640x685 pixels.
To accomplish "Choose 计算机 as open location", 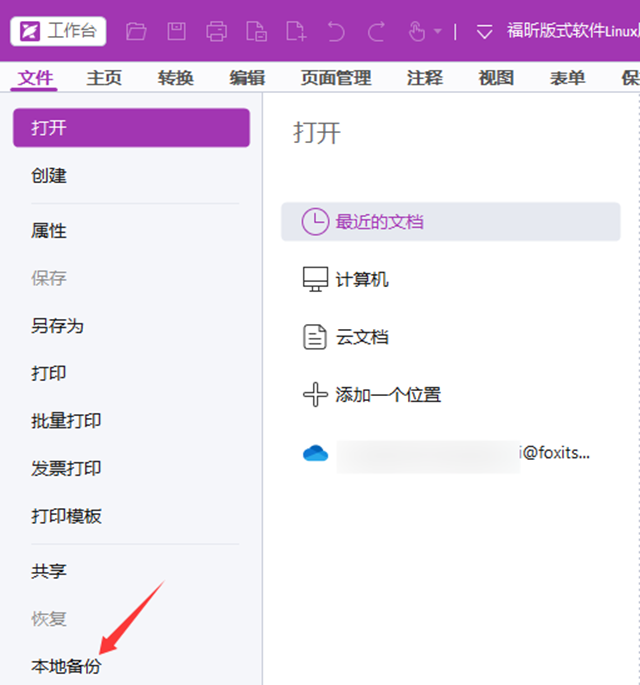I will coord(361,280).
